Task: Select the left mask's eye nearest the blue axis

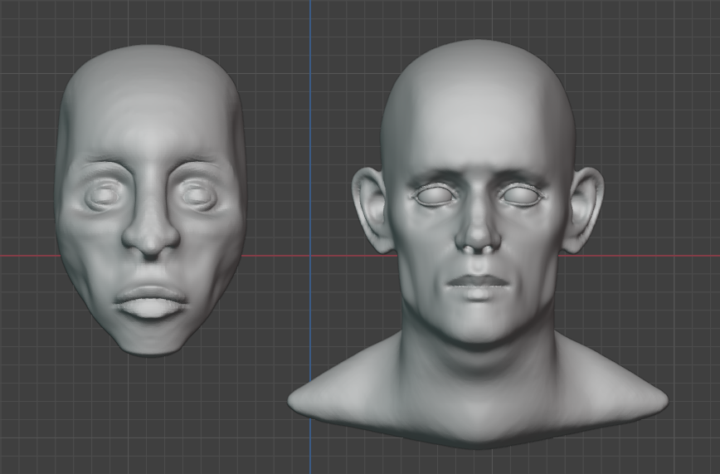Action: (x=198, y=194)
